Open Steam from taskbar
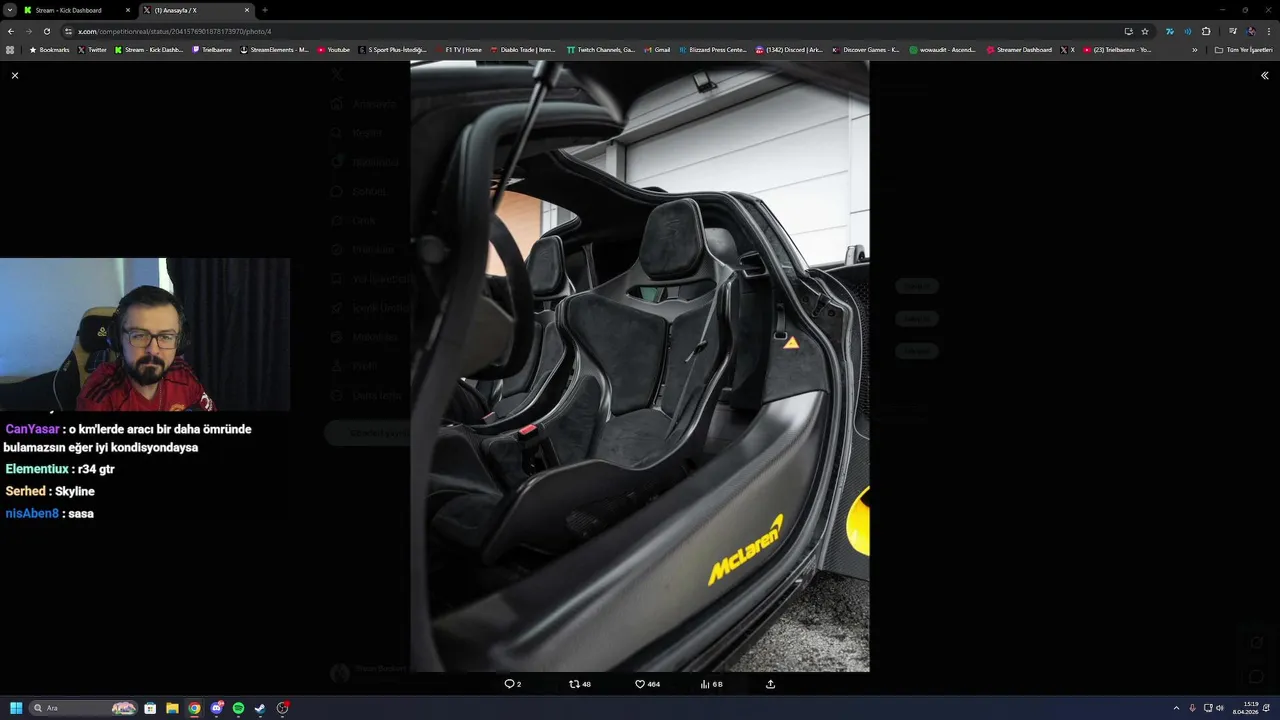The image size is (1280, 720). 260,708
